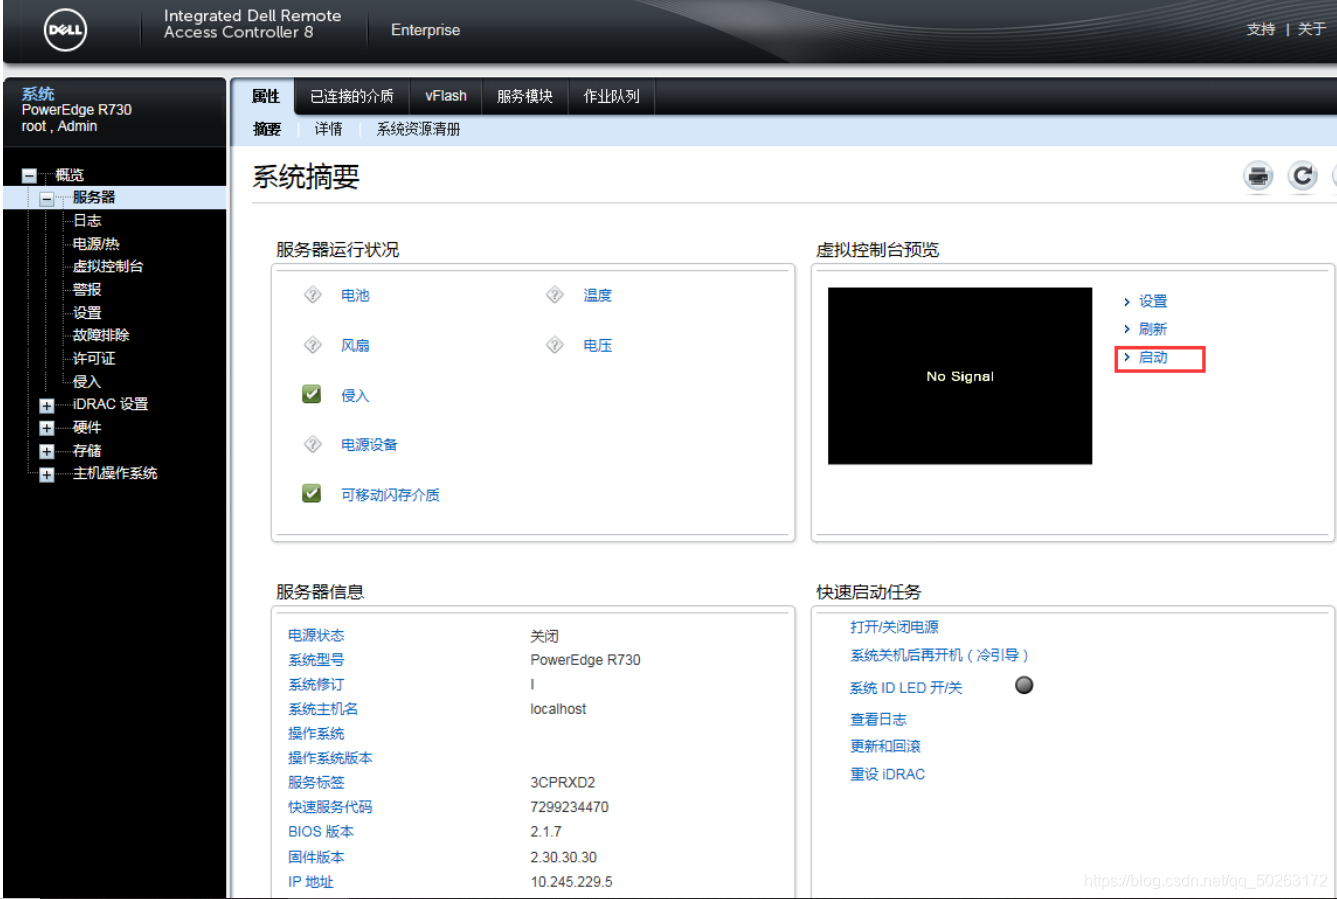
Task: Open 警报 in the sidebar tree
Action: click(87, 289)
